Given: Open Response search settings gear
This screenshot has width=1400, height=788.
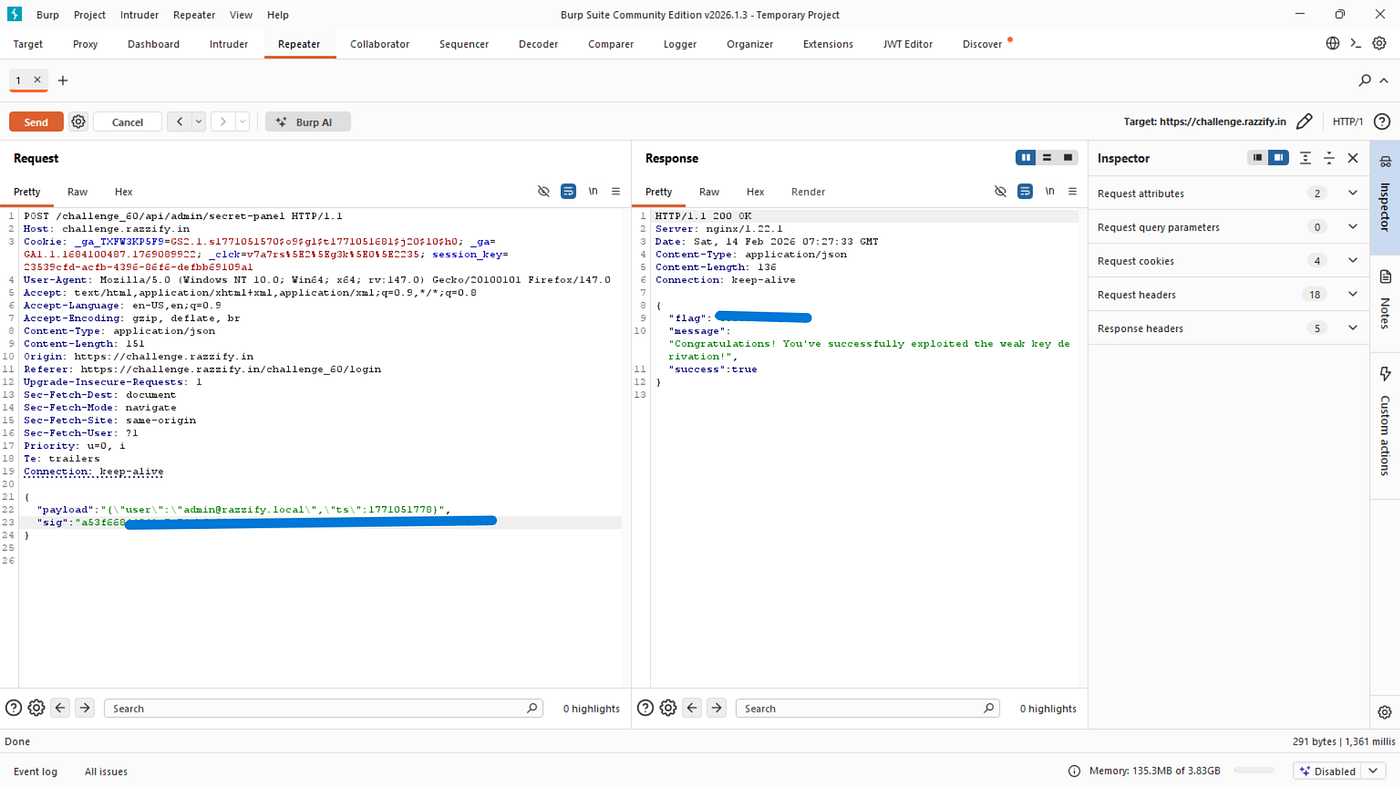Looking at the screenshot, I should [668, 708].
